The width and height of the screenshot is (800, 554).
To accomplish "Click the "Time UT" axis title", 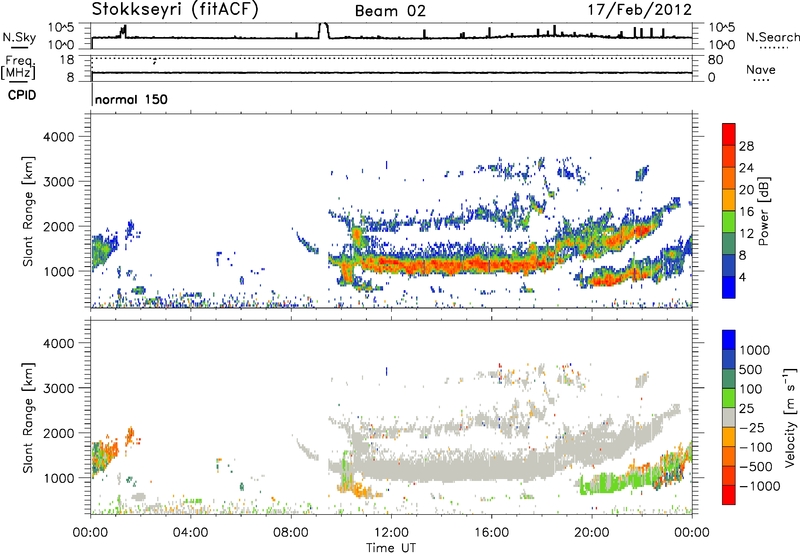I will pyautogui.click(x=391, y=548).
